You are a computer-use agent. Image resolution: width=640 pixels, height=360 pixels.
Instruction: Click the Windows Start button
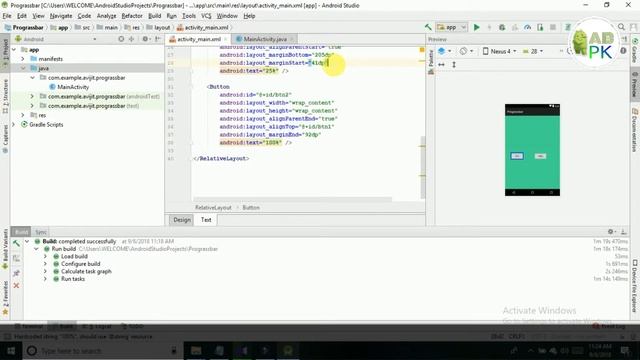tap(11, 351)
